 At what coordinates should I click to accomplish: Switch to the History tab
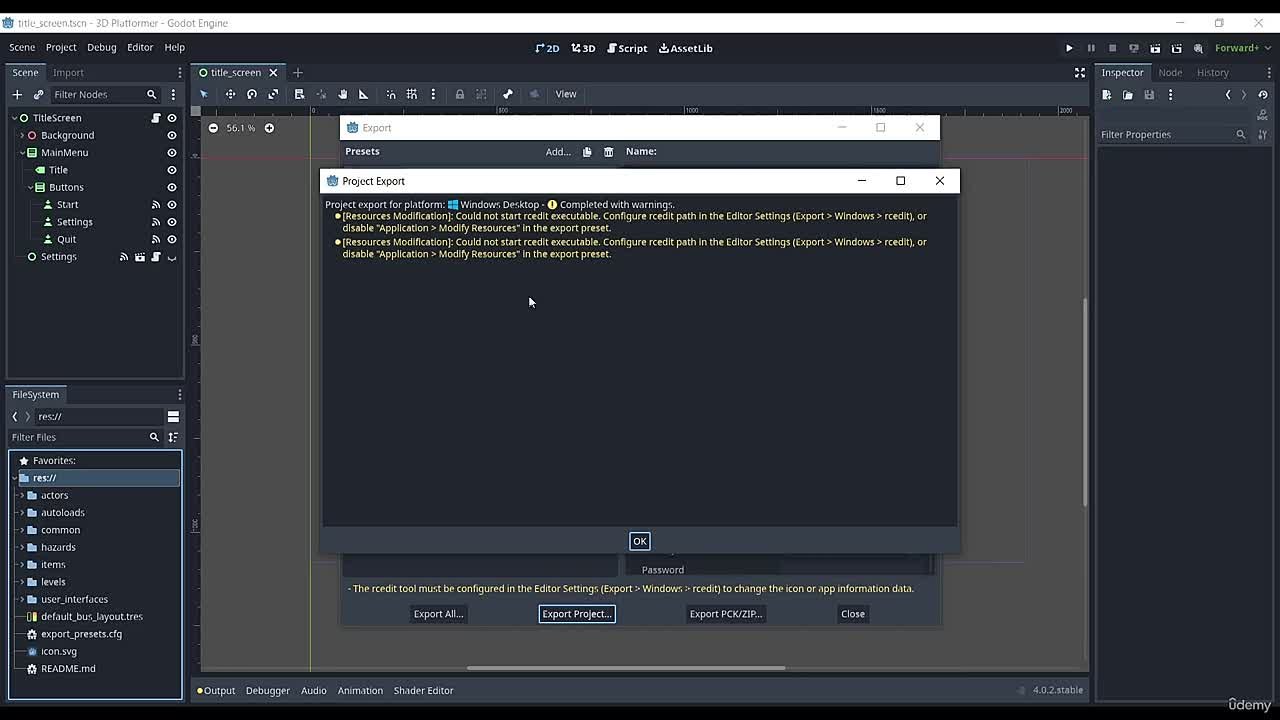[x=1213, y=72]
